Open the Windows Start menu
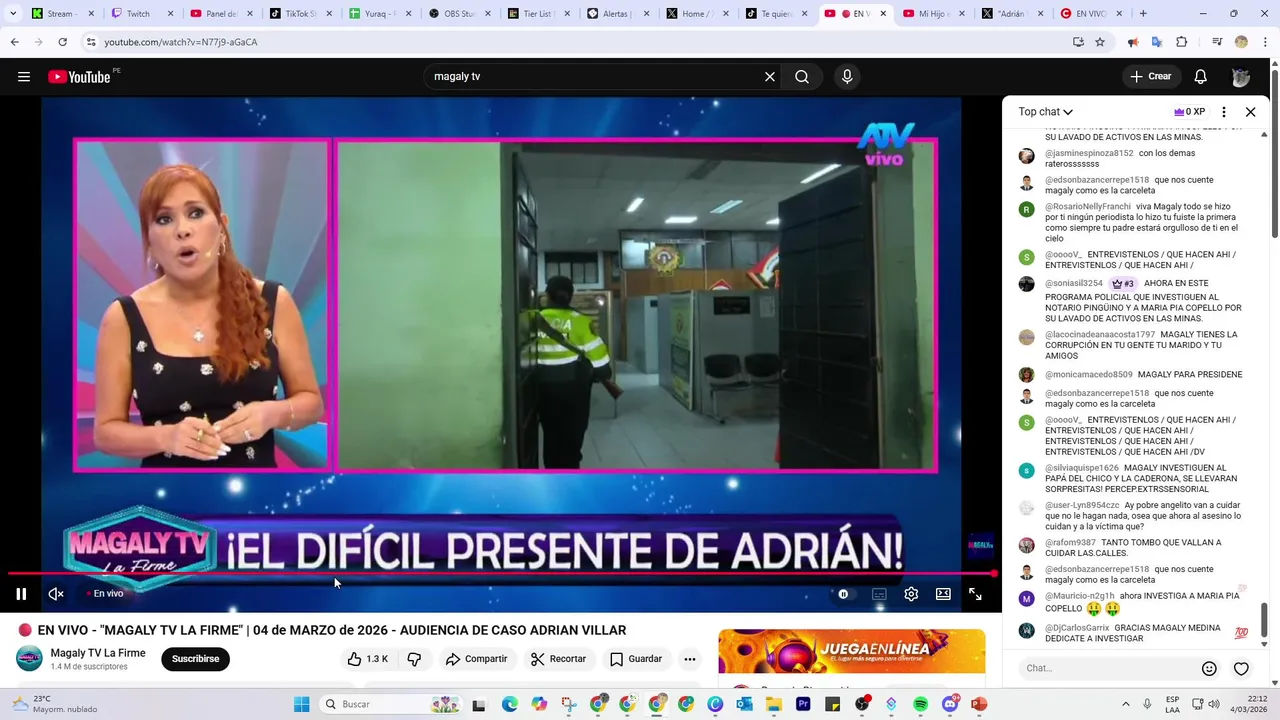This screenshot has width=1280, height=720. point(301,704)
